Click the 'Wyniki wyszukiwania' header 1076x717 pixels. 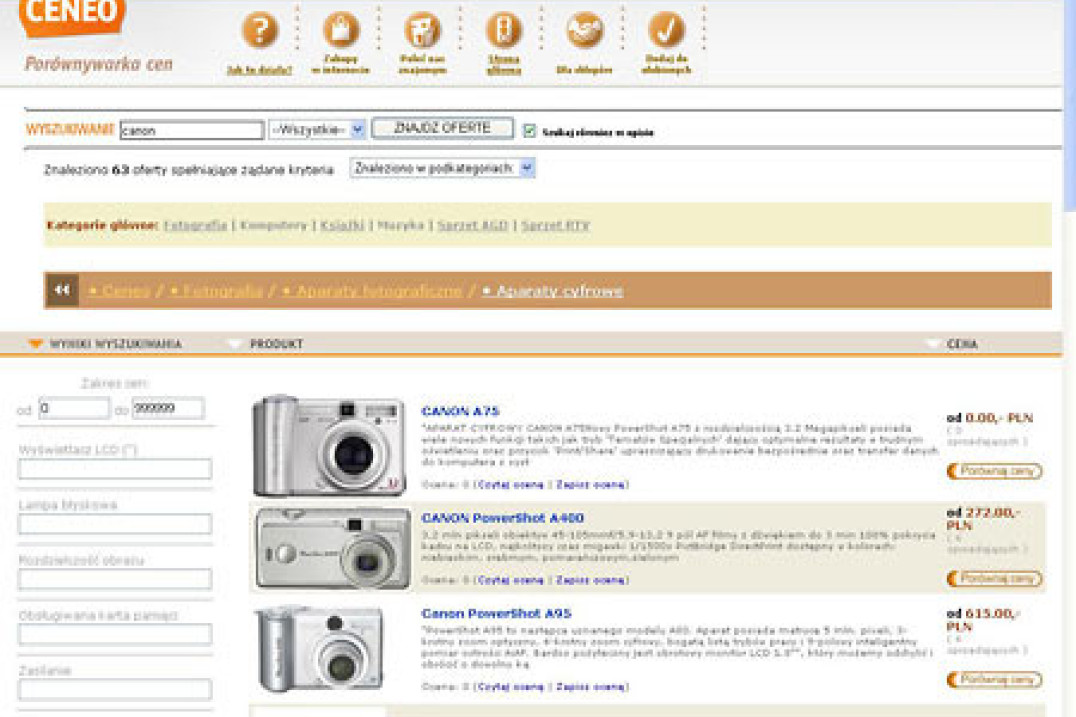point(115,344)
